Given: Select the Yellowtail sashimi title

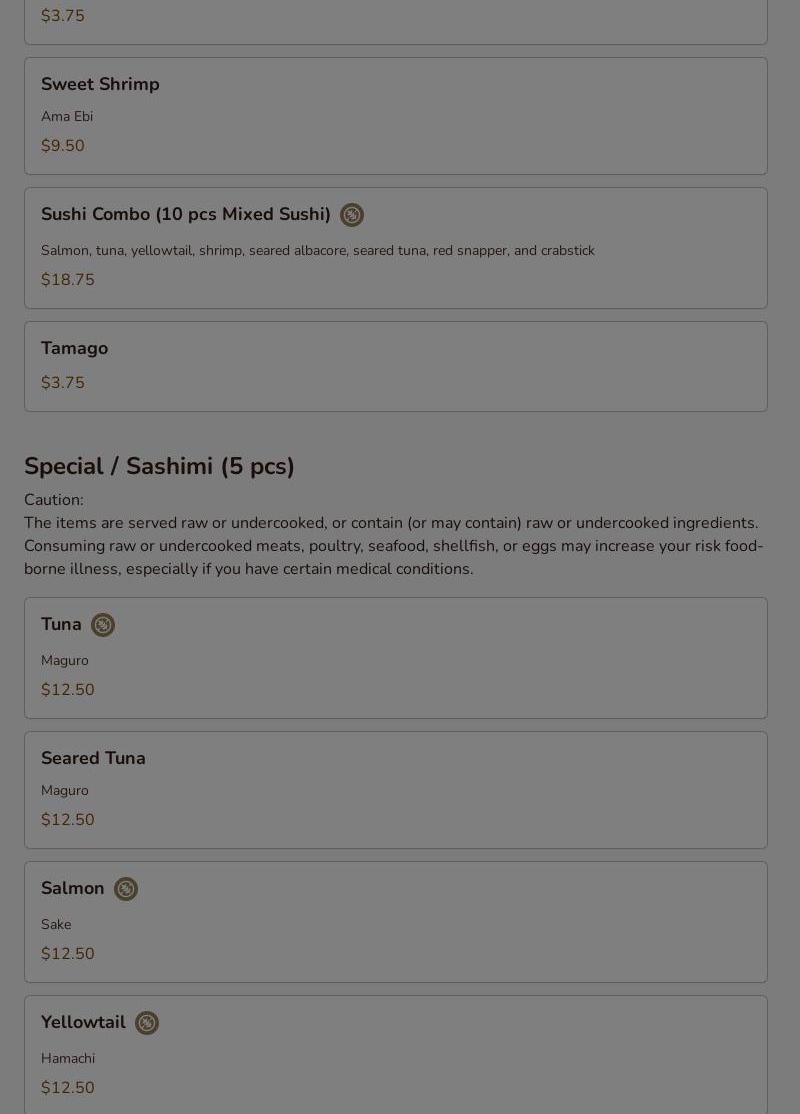Looking at the screenshot, I should coord(83,1022).
